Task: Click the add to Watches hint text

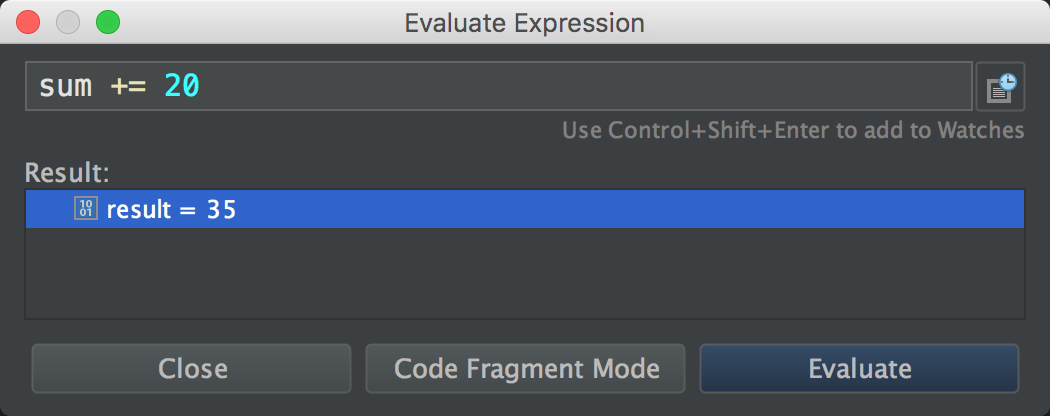Action: [x=792, y=130]
